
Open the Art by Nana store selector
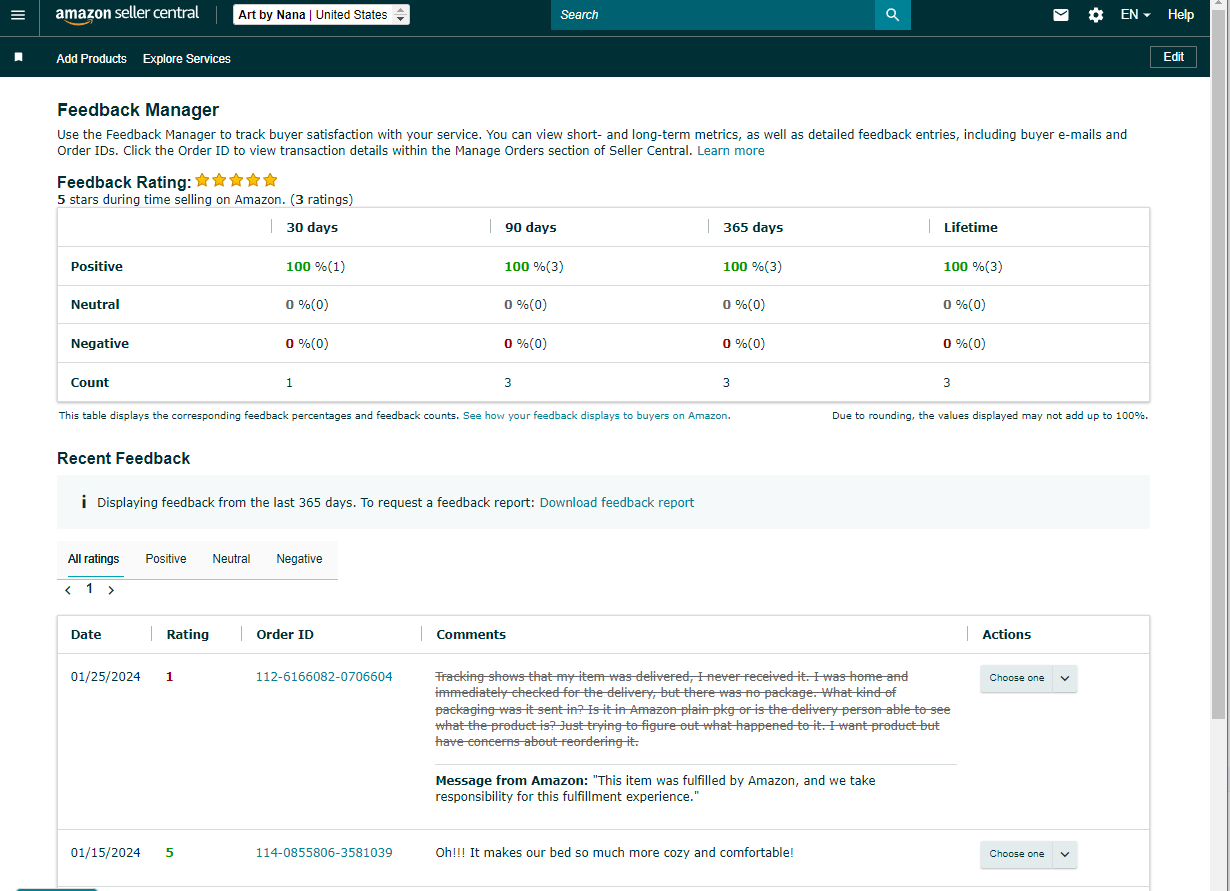[x=321, y=15]
